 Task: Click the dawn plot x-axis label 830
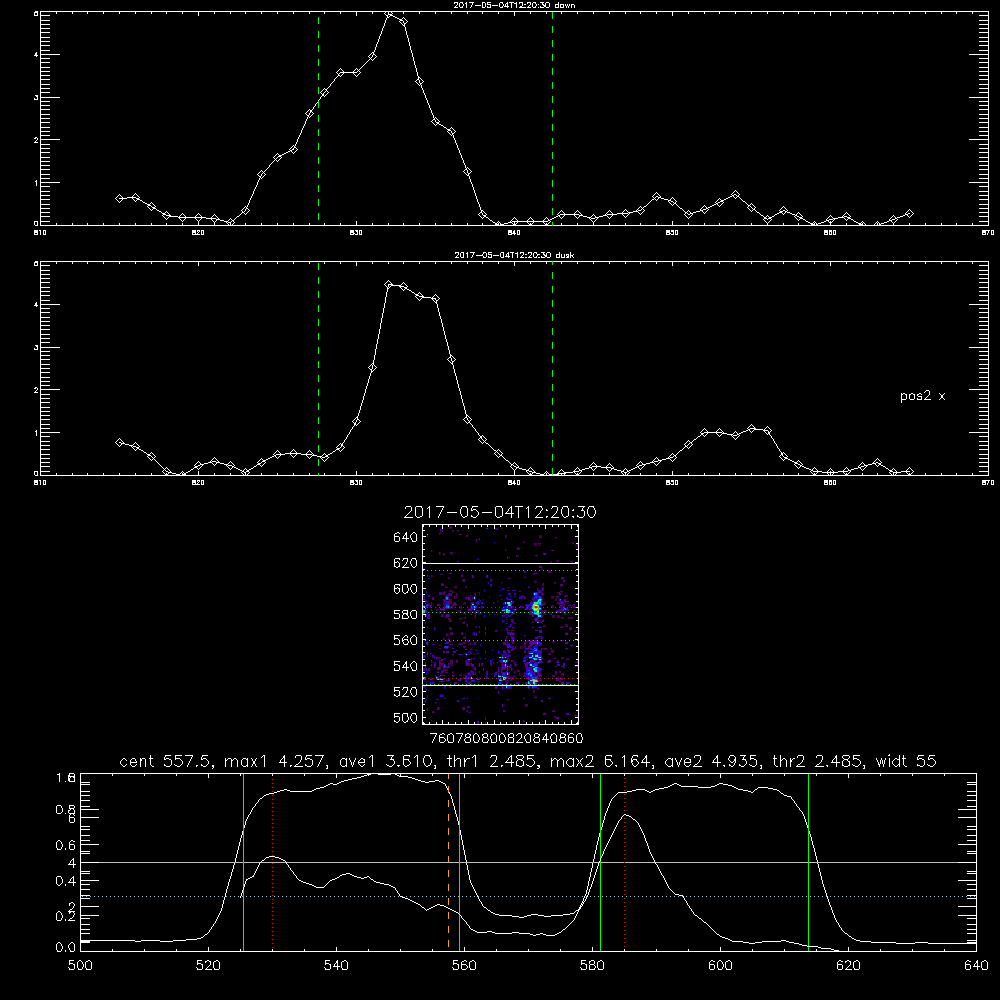click(356, 233)
